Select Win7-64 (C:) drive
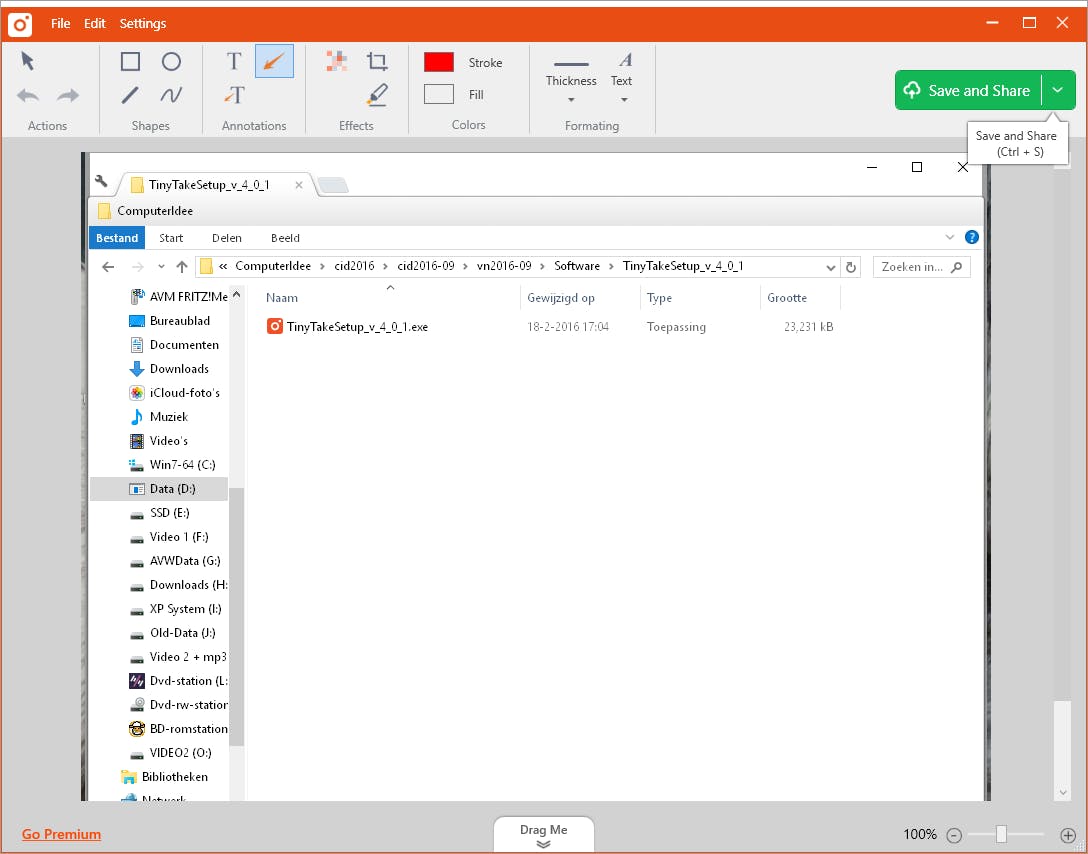 coord(173,465)
